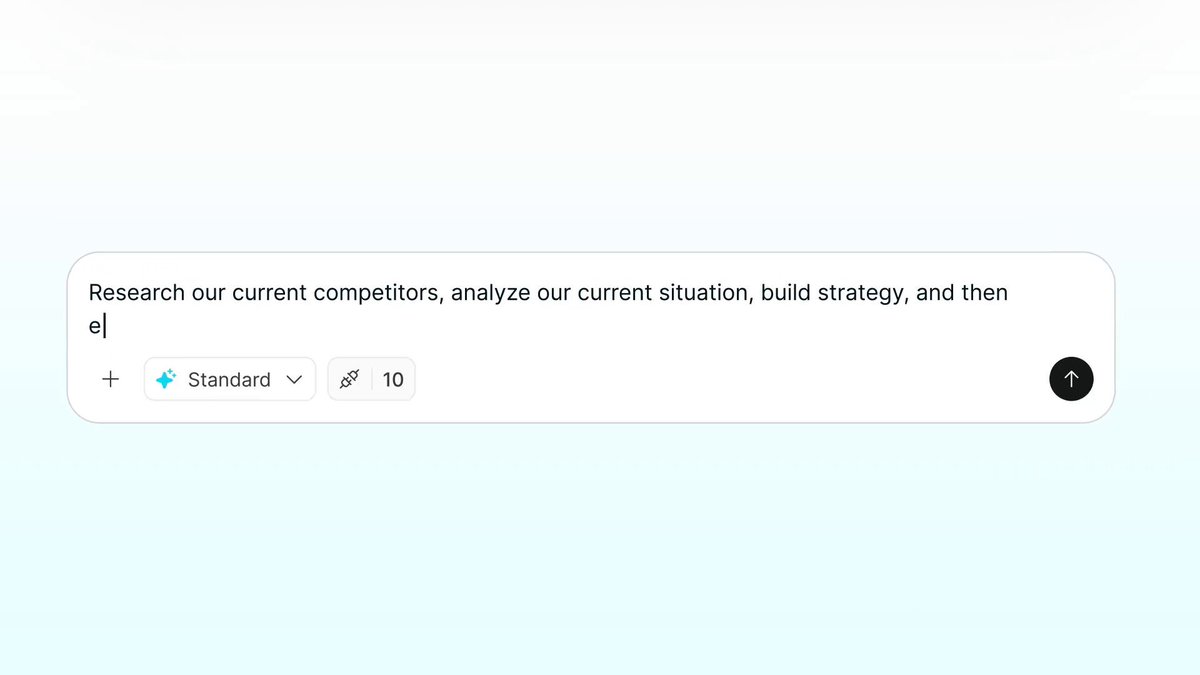Screen dimensions: 1200x675
Task: Click the plus attachment icon
Action: [111, 380]
